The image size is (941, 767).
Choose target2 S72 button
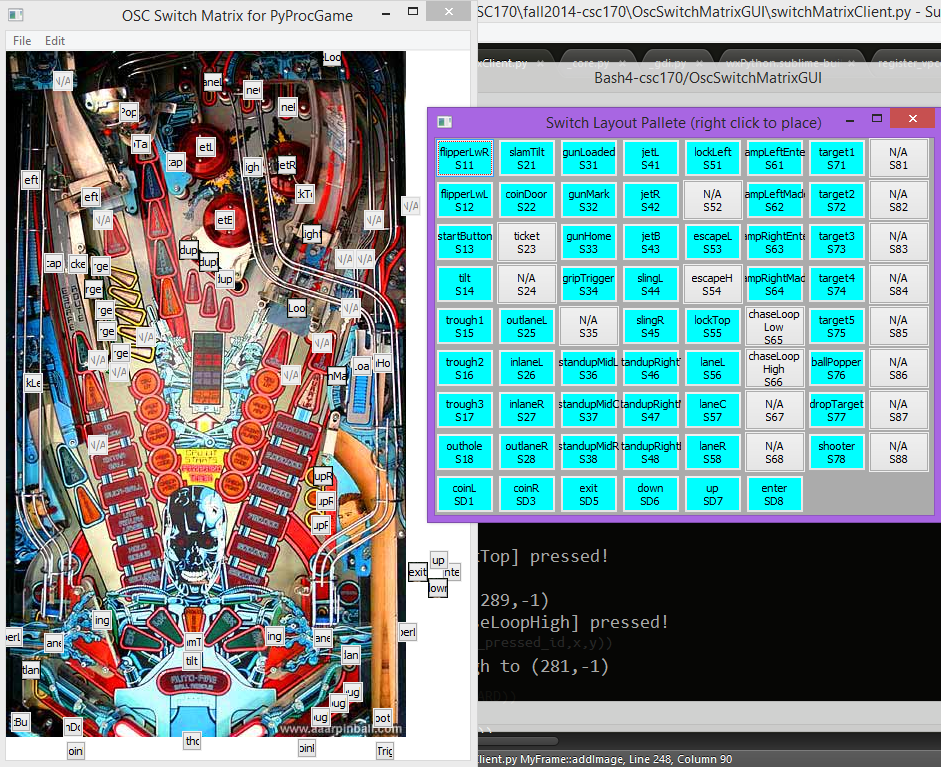click(x=837, y=200)
